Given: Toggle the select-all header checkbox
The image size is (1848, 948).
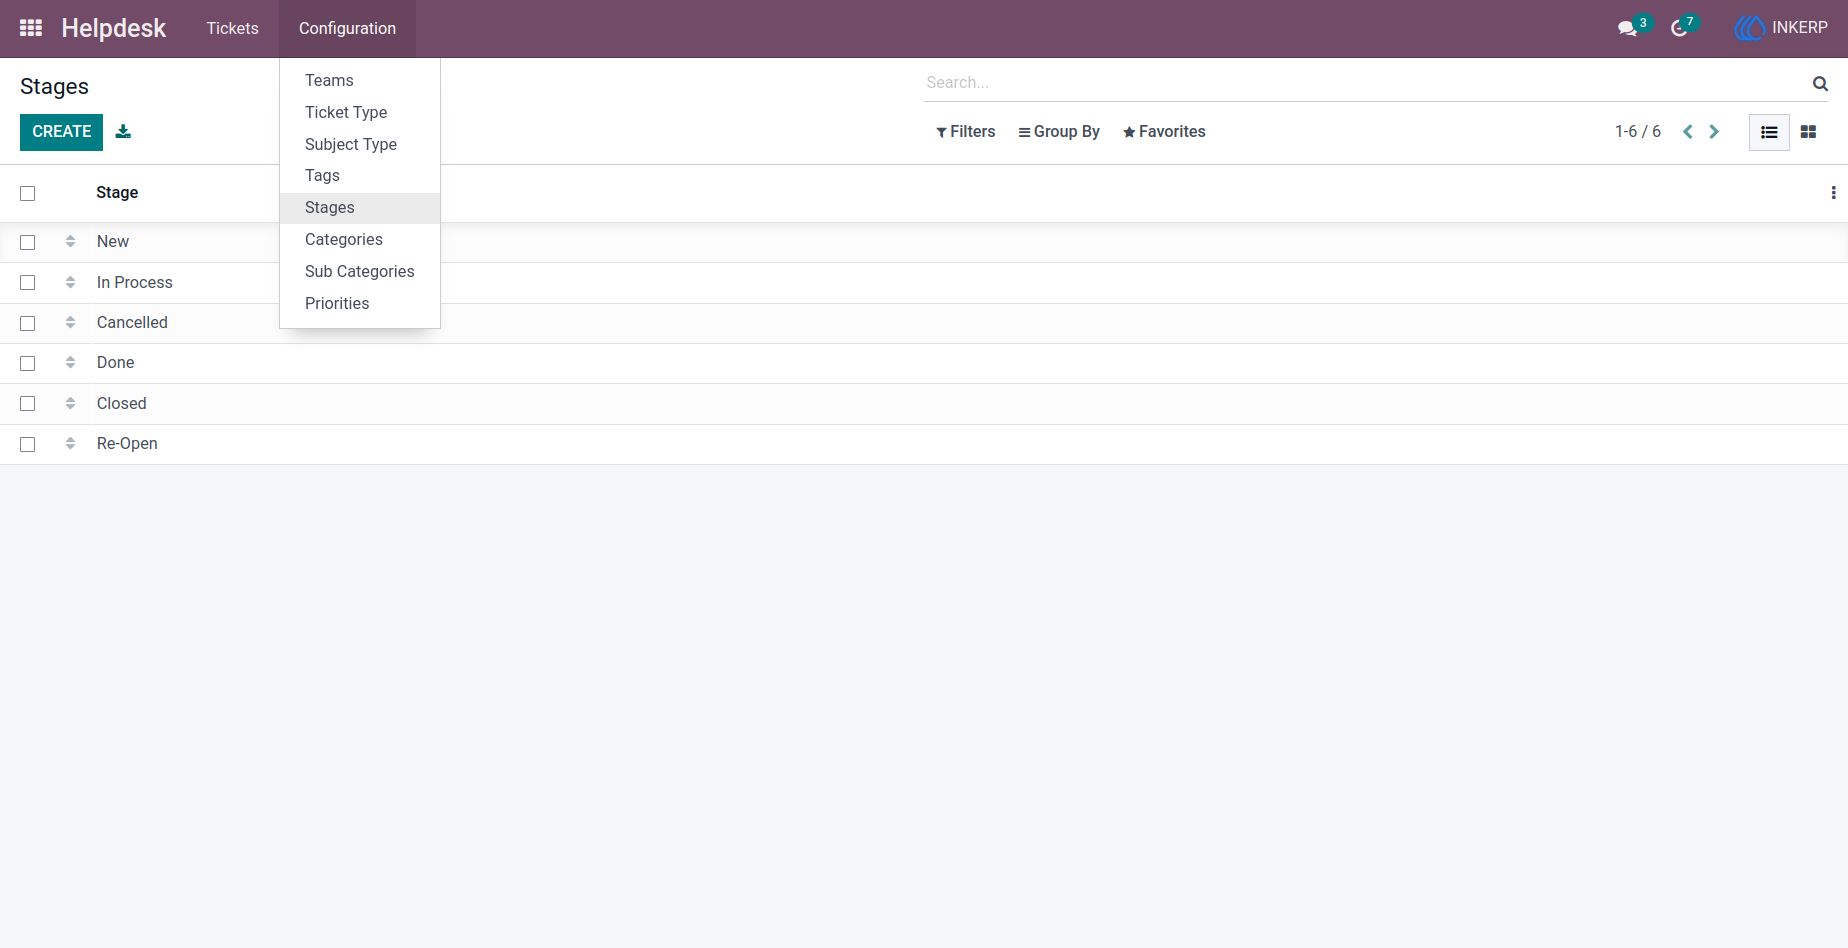Looking at the screenshot, I should tap(28, 193).
